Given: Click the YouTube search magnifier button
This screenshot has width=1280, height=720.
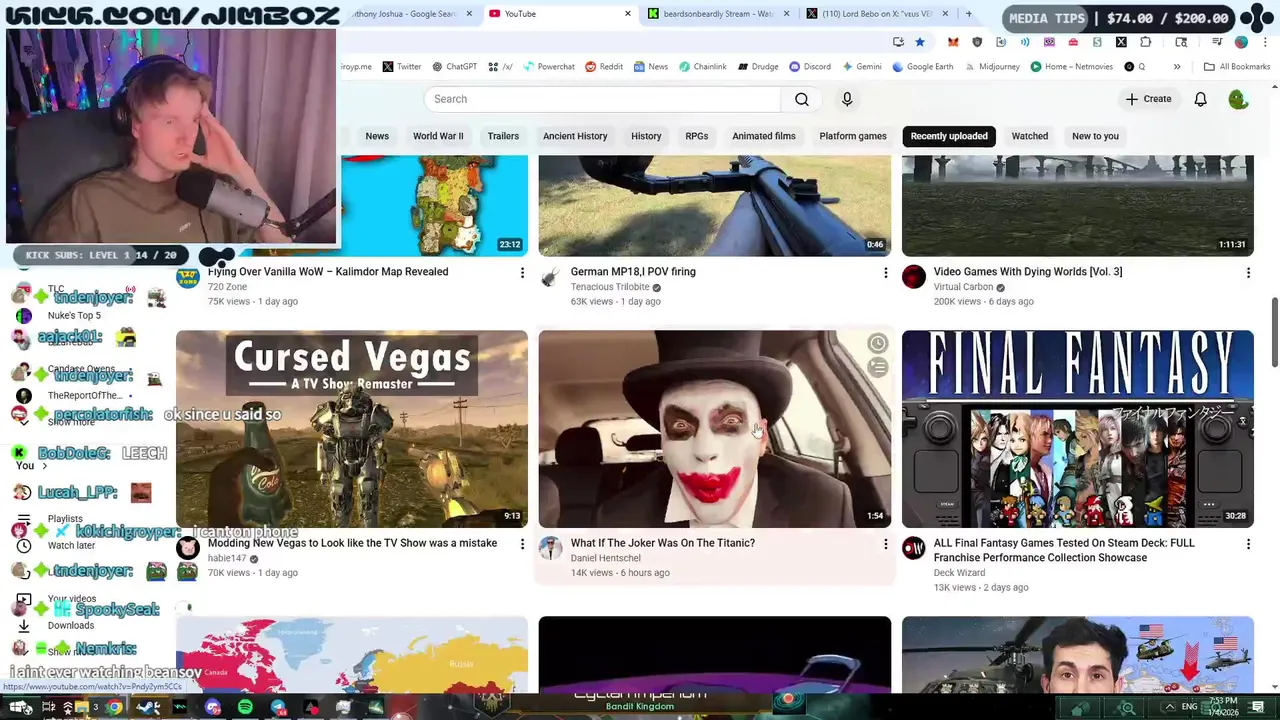Looking at the screenshot, I should coord(802,99).
